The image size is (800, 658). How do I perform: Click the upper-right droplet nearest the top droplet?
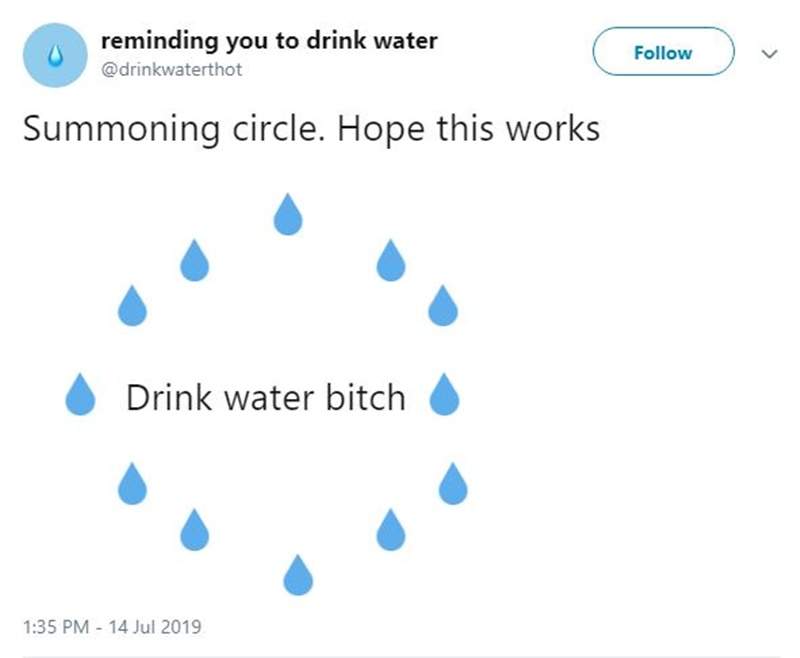pyautogui.click(x=391, y=261)
